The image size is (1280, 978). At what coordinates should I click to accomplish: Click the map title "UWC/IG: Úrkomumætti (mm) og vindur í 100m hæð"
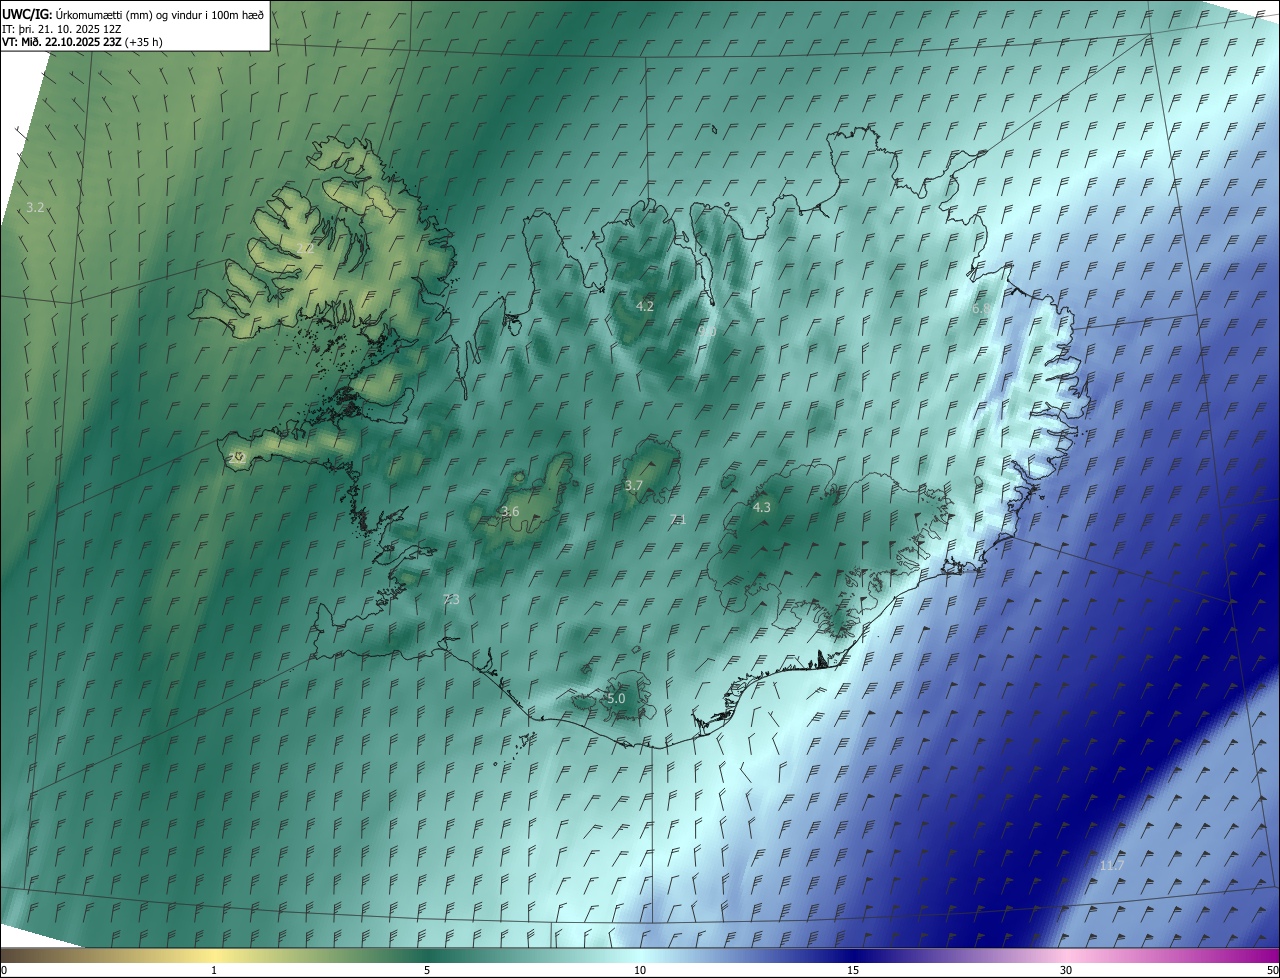click(x=133, y=14)
